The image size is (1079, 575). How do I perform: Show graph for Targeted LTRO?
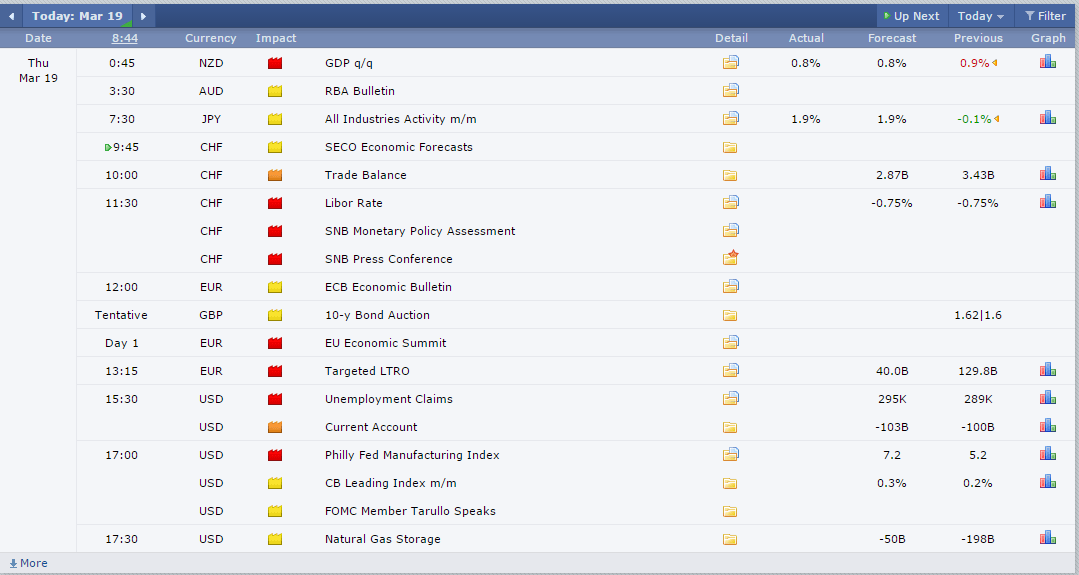click(x=1047, y=370)
